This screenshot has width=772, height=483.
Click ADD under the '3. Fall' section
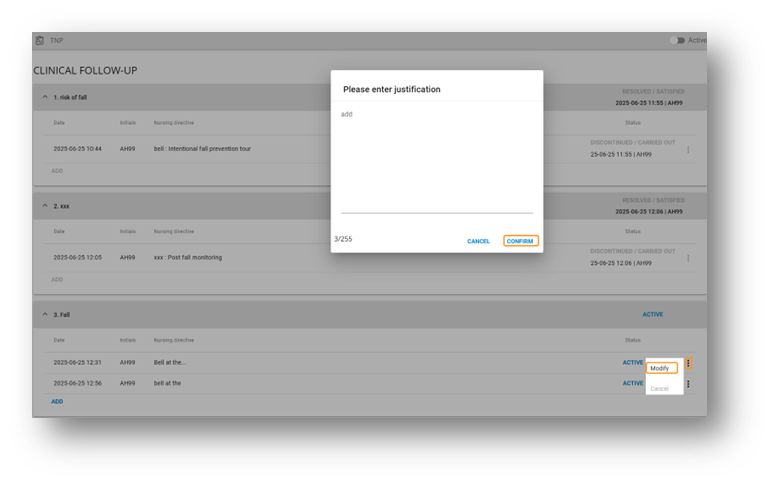pyautogui.click(x=57, y=401)
